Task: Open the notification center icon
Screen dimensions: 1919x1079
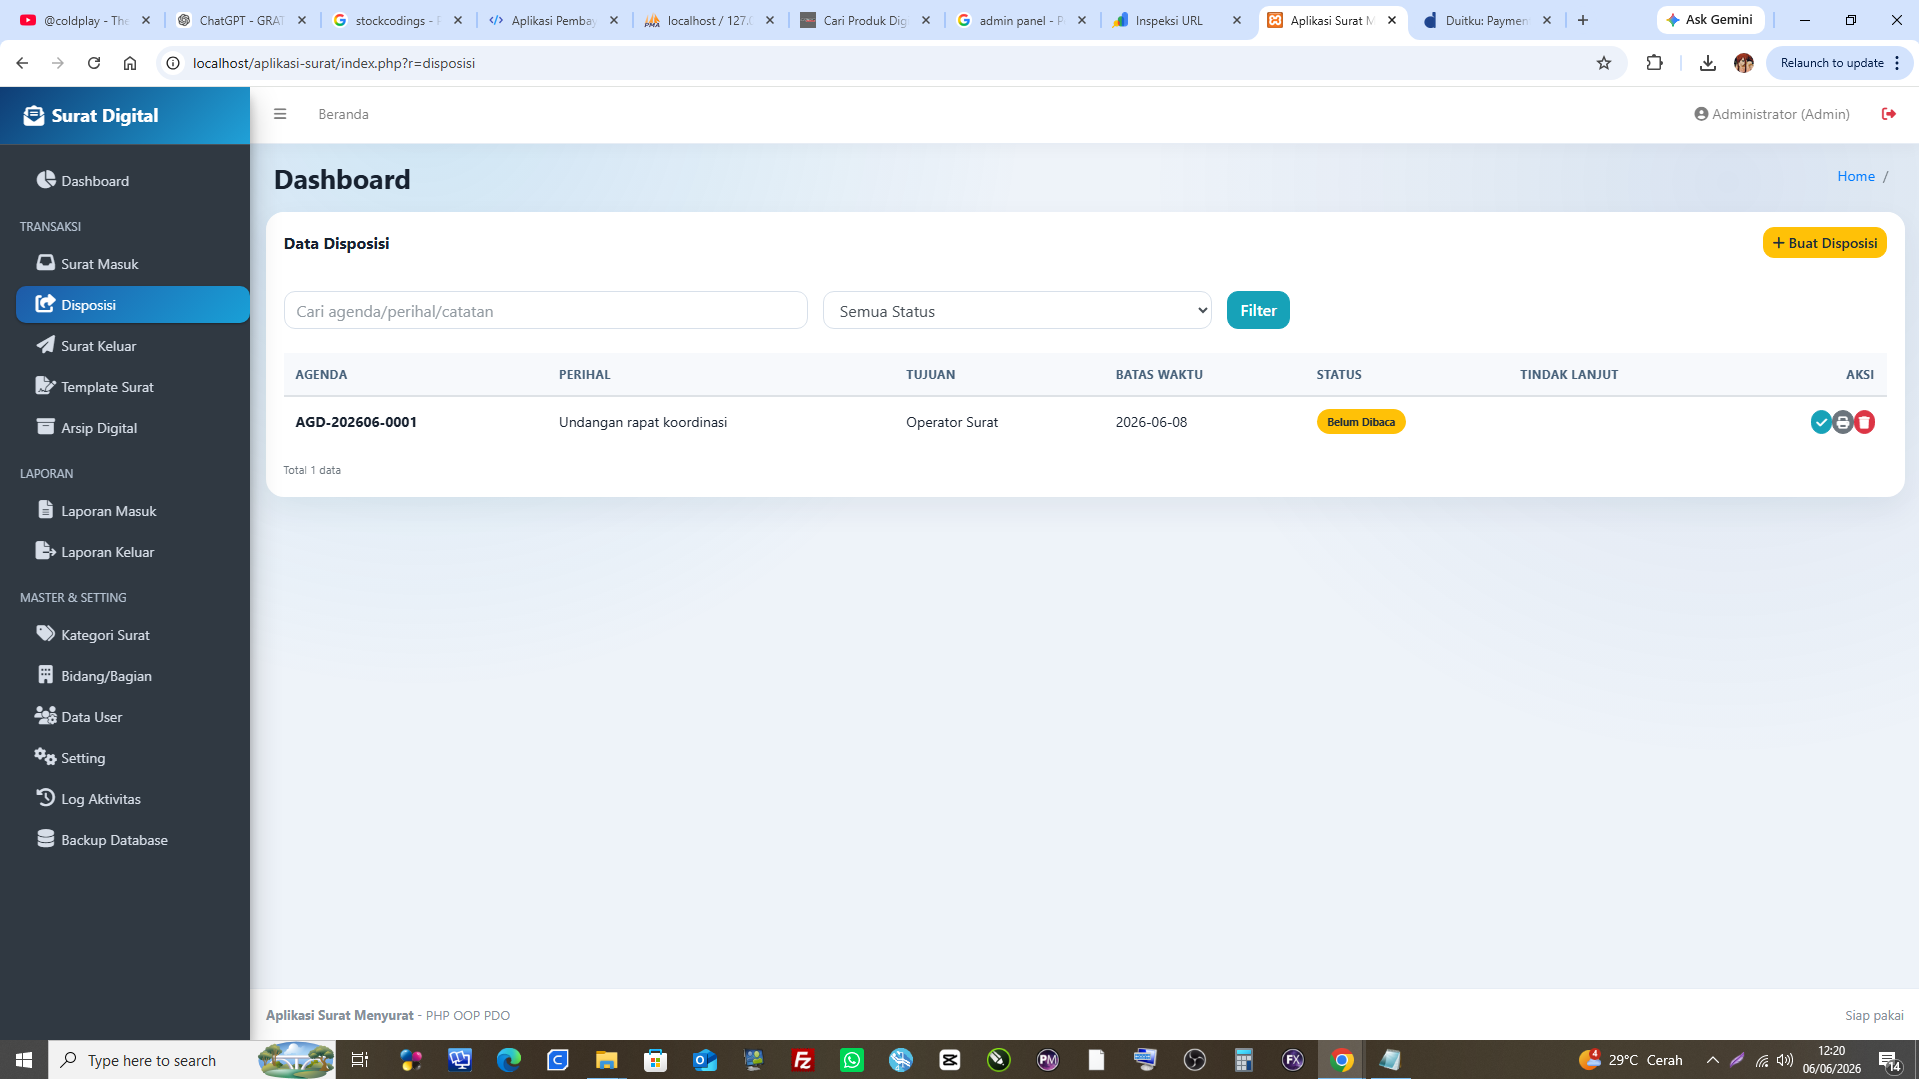Action: point(1890,1060)
